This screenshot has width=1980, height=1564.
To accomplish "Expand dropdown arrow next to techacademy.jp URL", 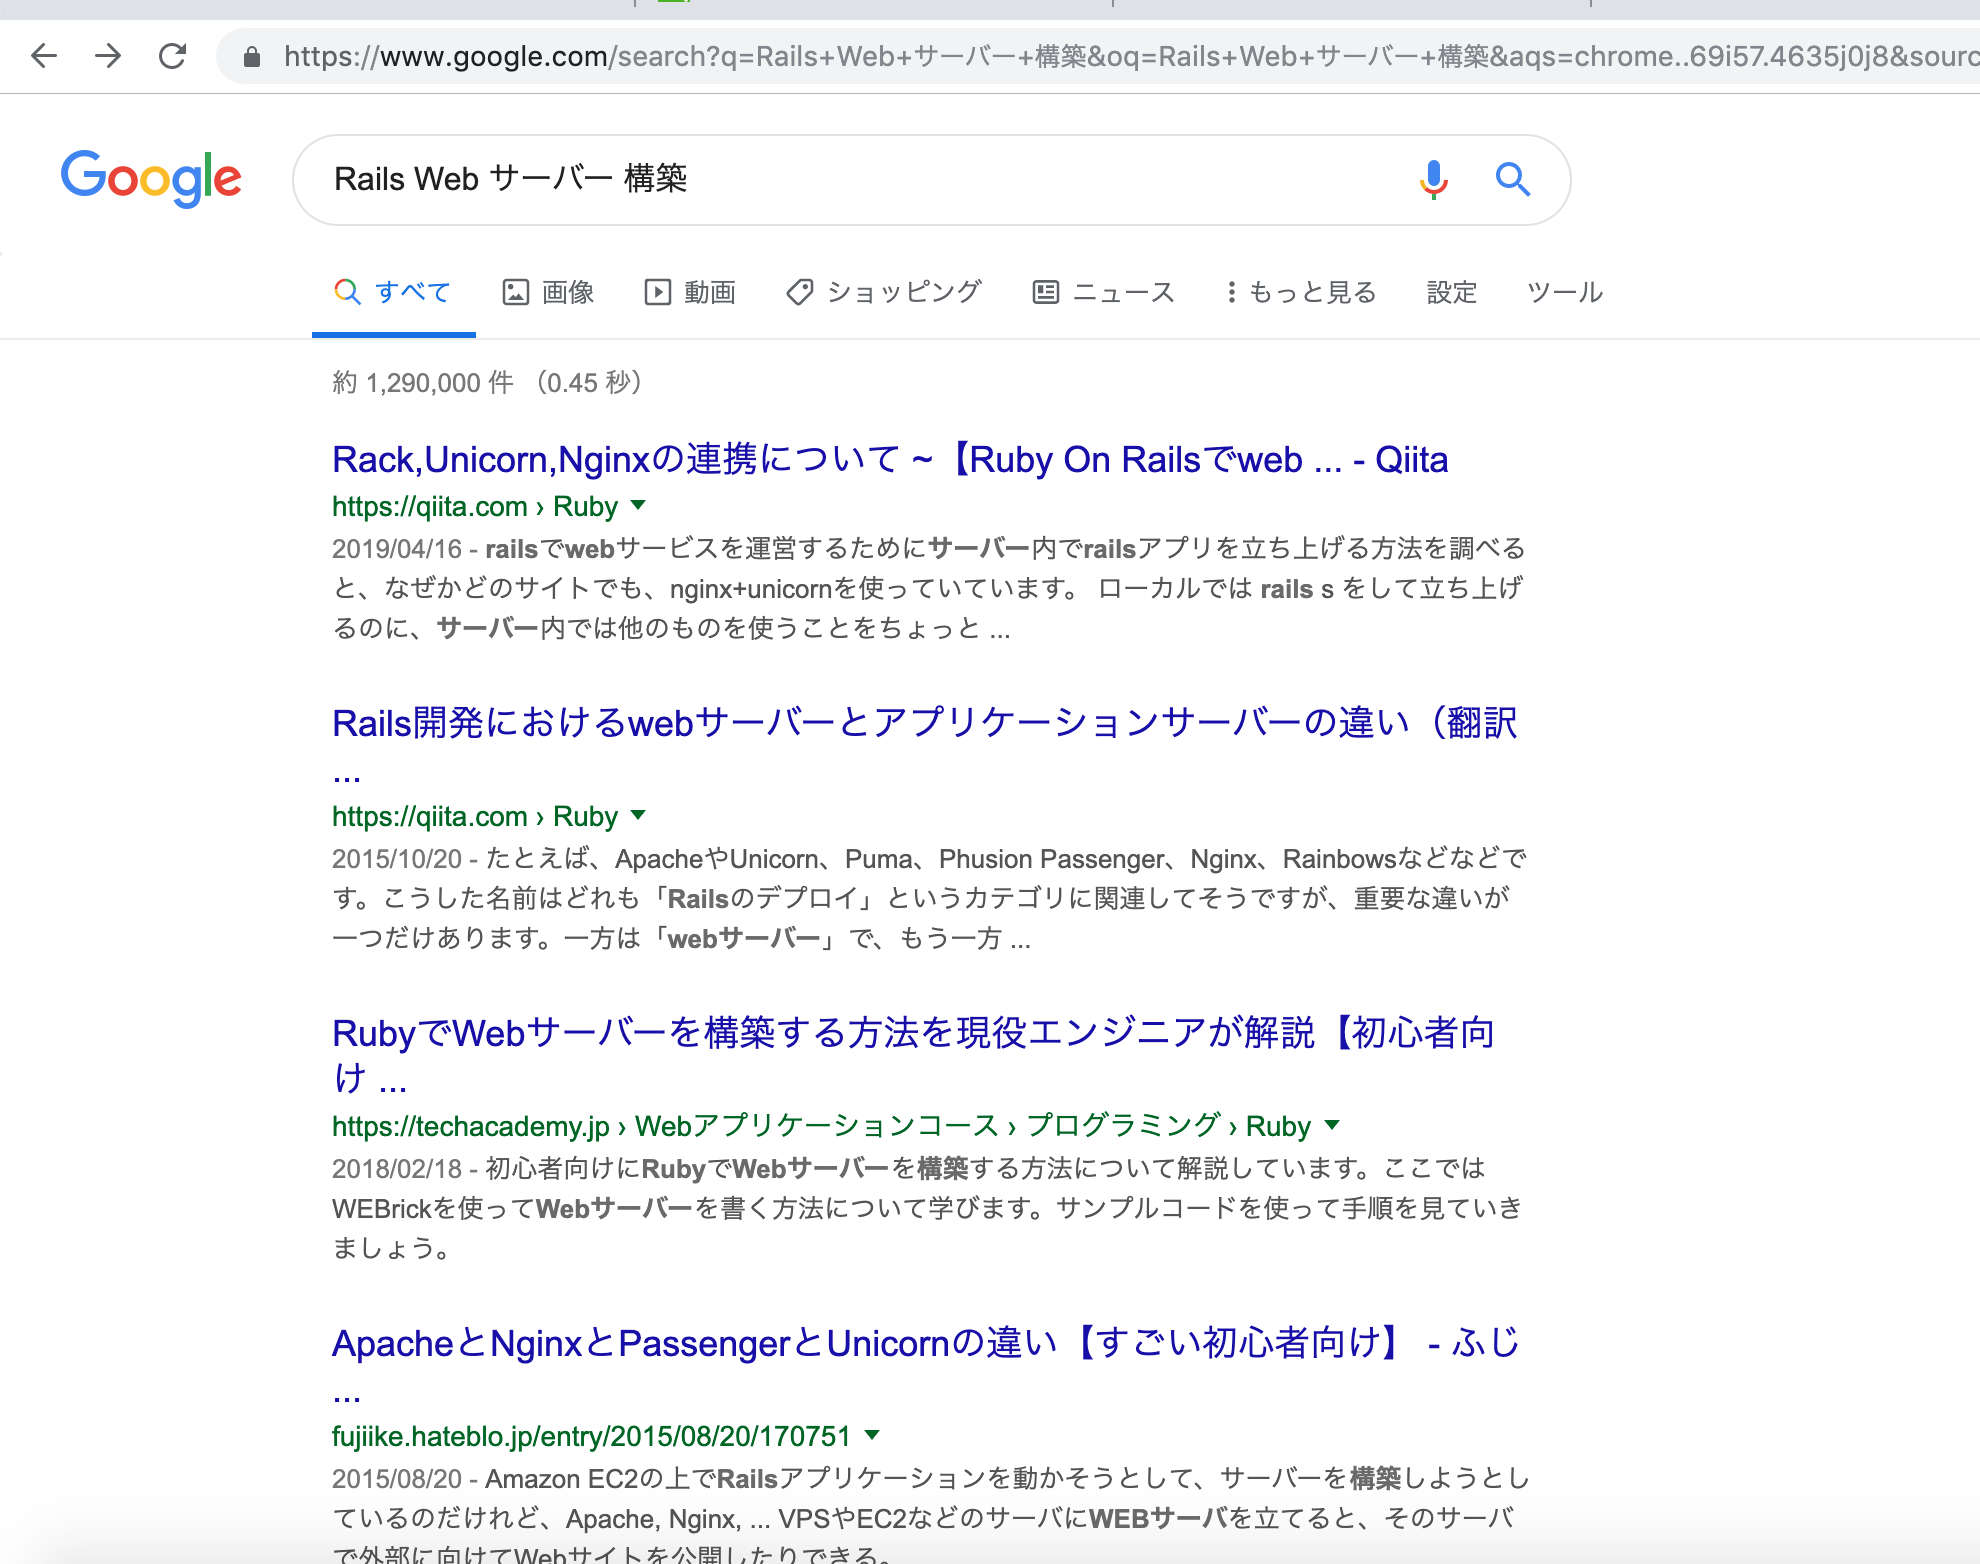I will pyautogui.click(x=1331, y=1125).
